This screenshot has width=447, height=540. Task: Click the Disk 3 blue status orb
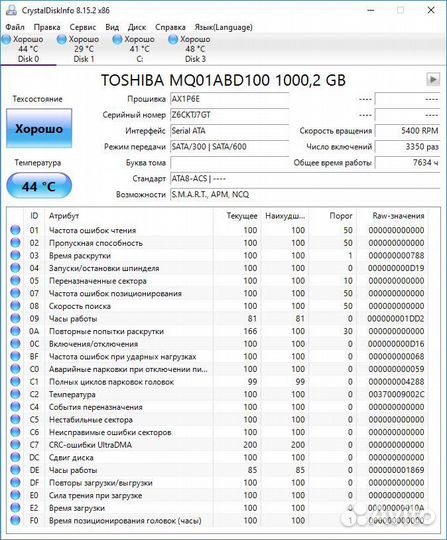(173, 39)
